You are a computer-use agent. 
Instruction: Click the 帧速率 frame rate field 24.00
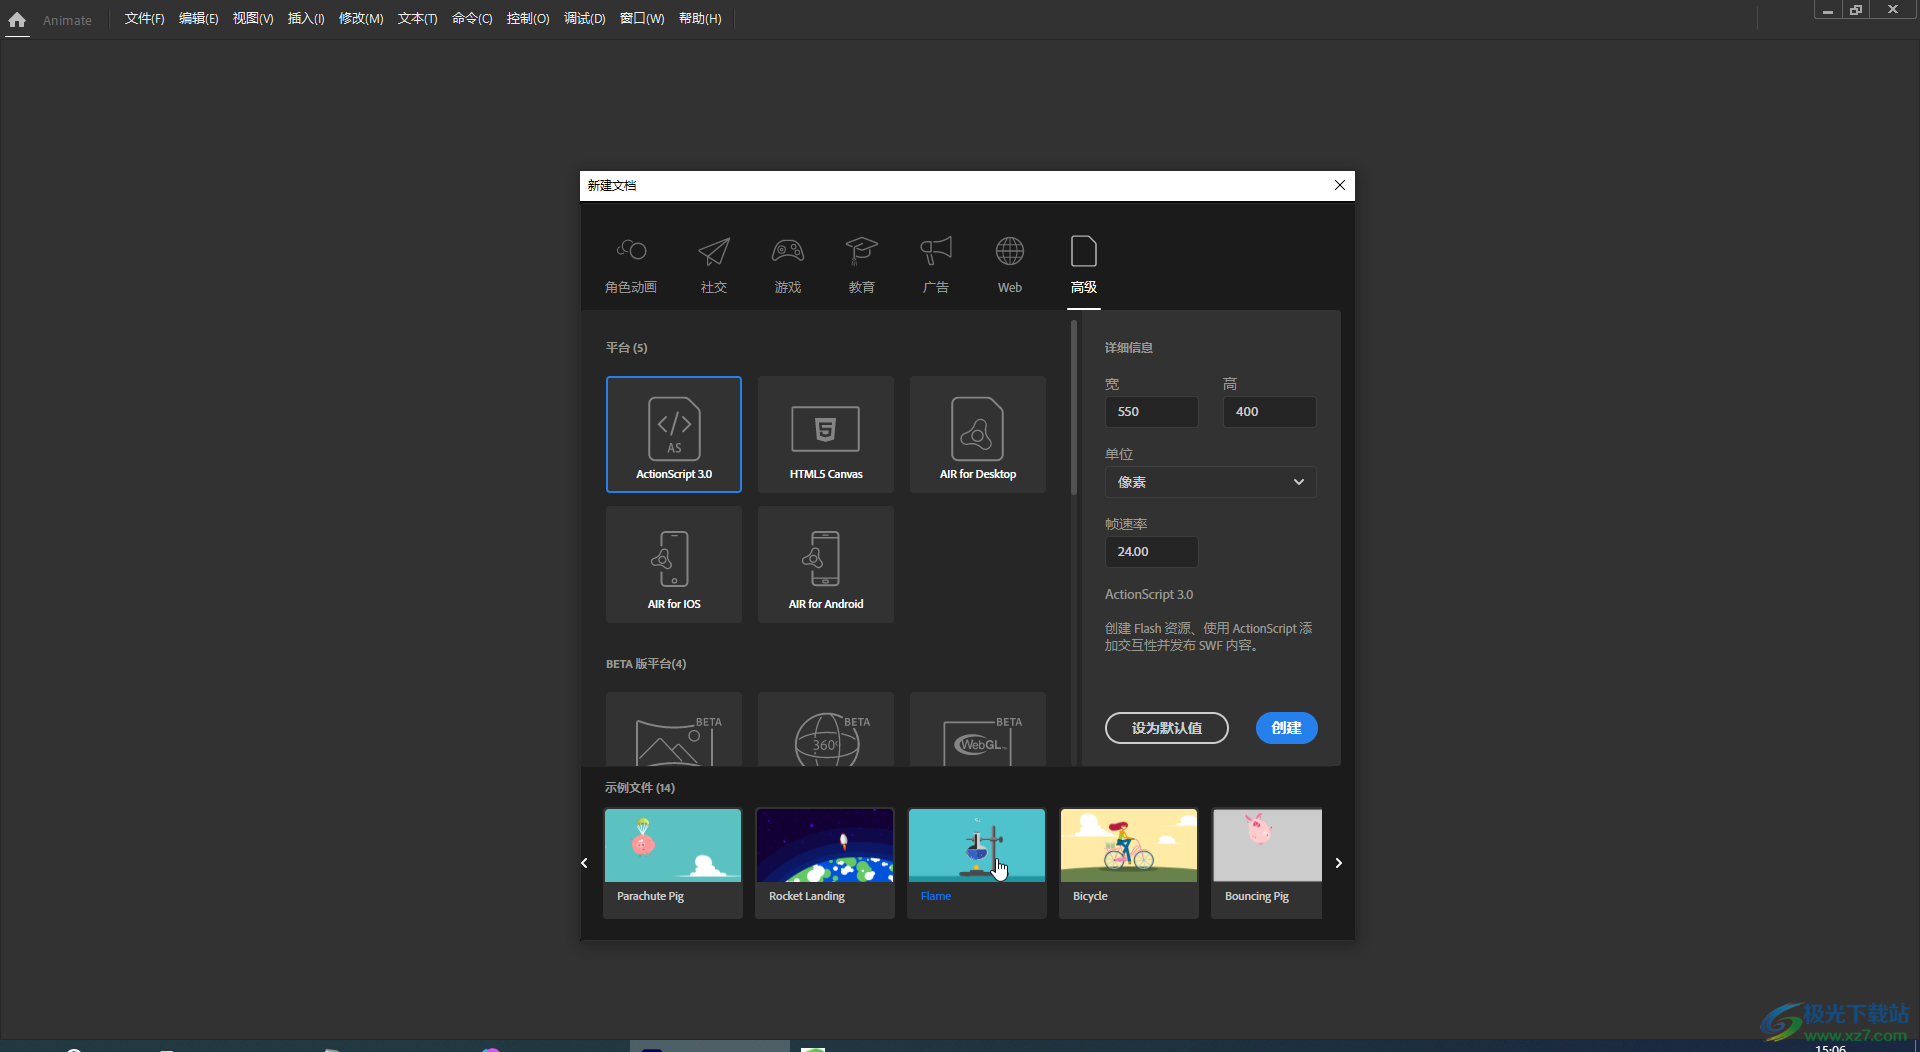point(1151,552)
